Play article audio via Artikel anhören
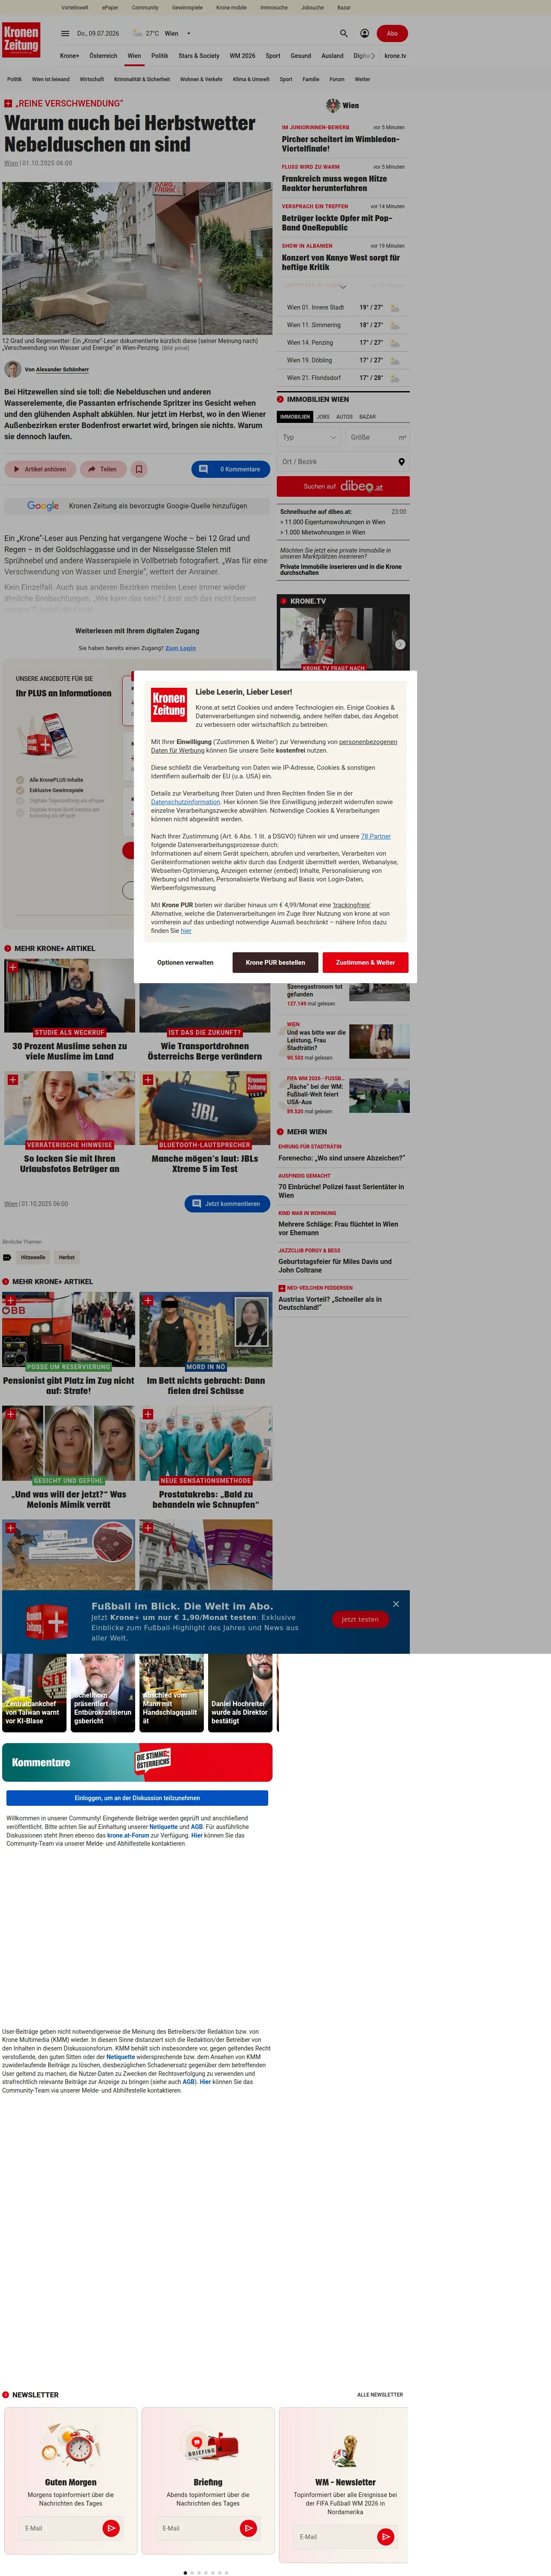Viewport: 551px width, 2576px height. [40, 469]
